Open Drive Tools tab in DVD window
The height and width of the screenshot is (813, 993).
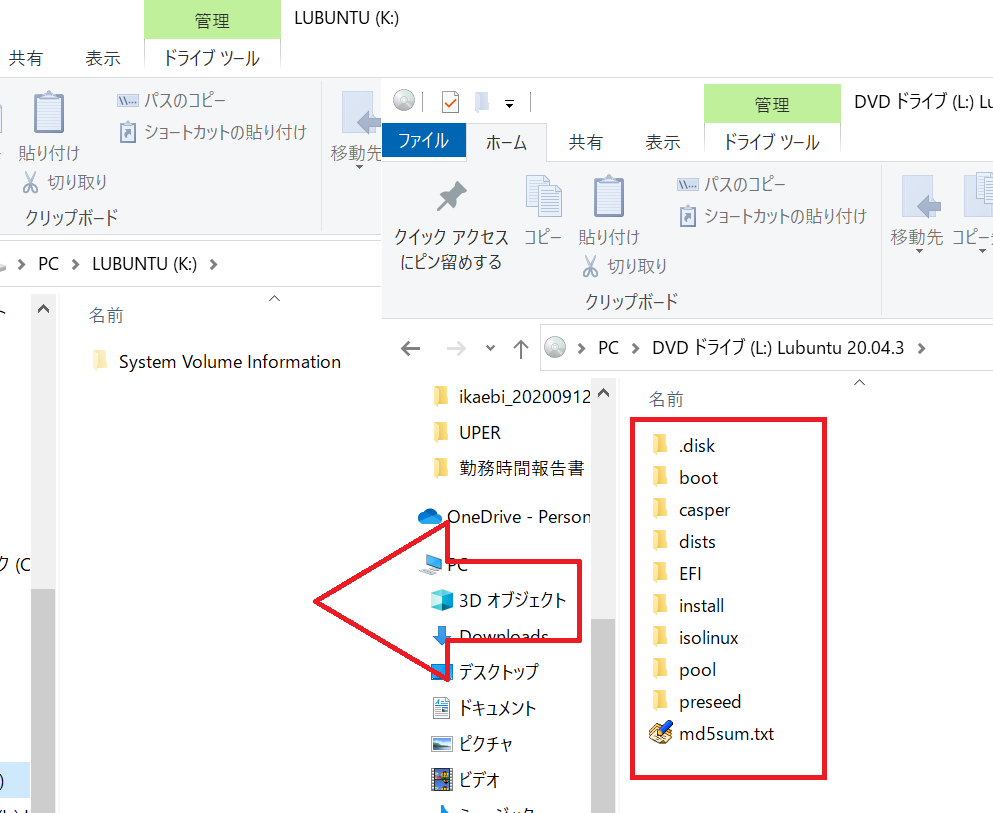[772, 142]
